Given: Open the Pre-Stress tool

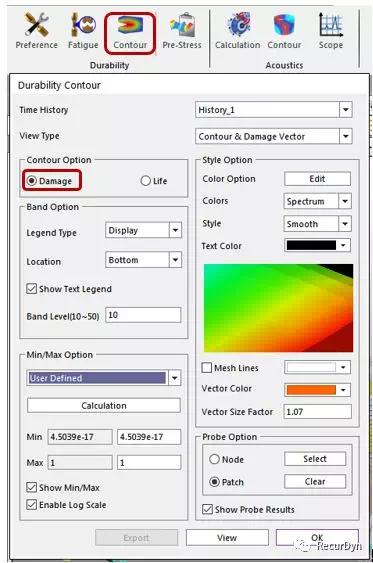Looking at the screenshot, I should click(182, 31).
